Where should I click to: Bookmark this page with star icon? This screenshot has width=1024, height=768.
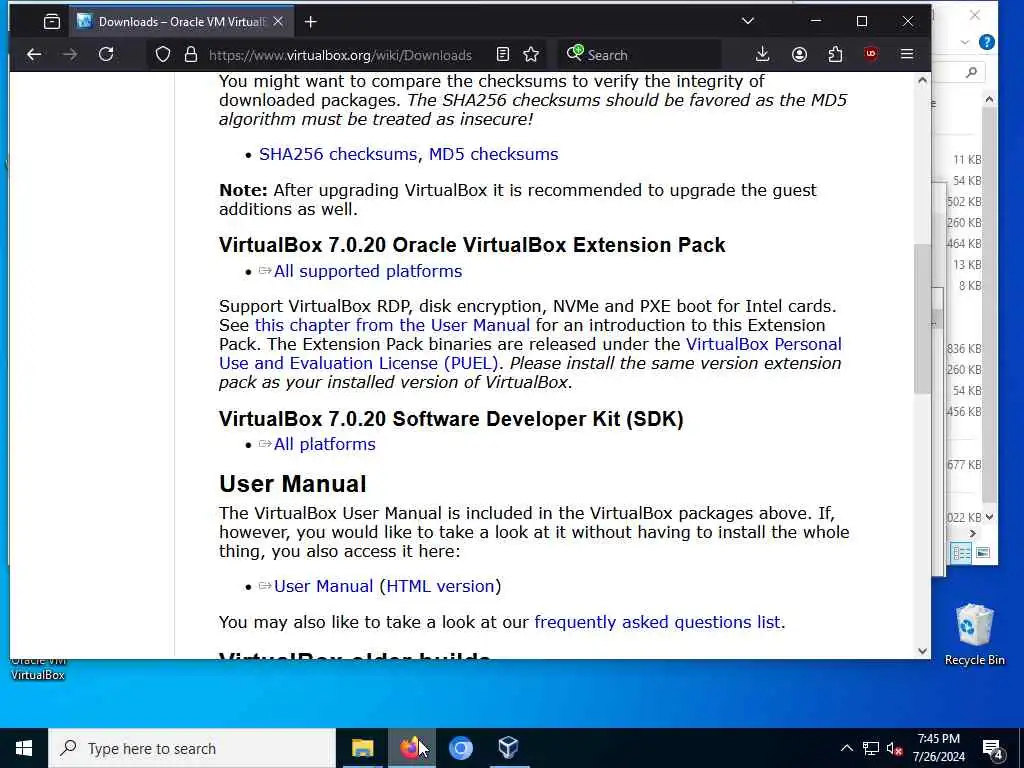click(x=531, y=55)
